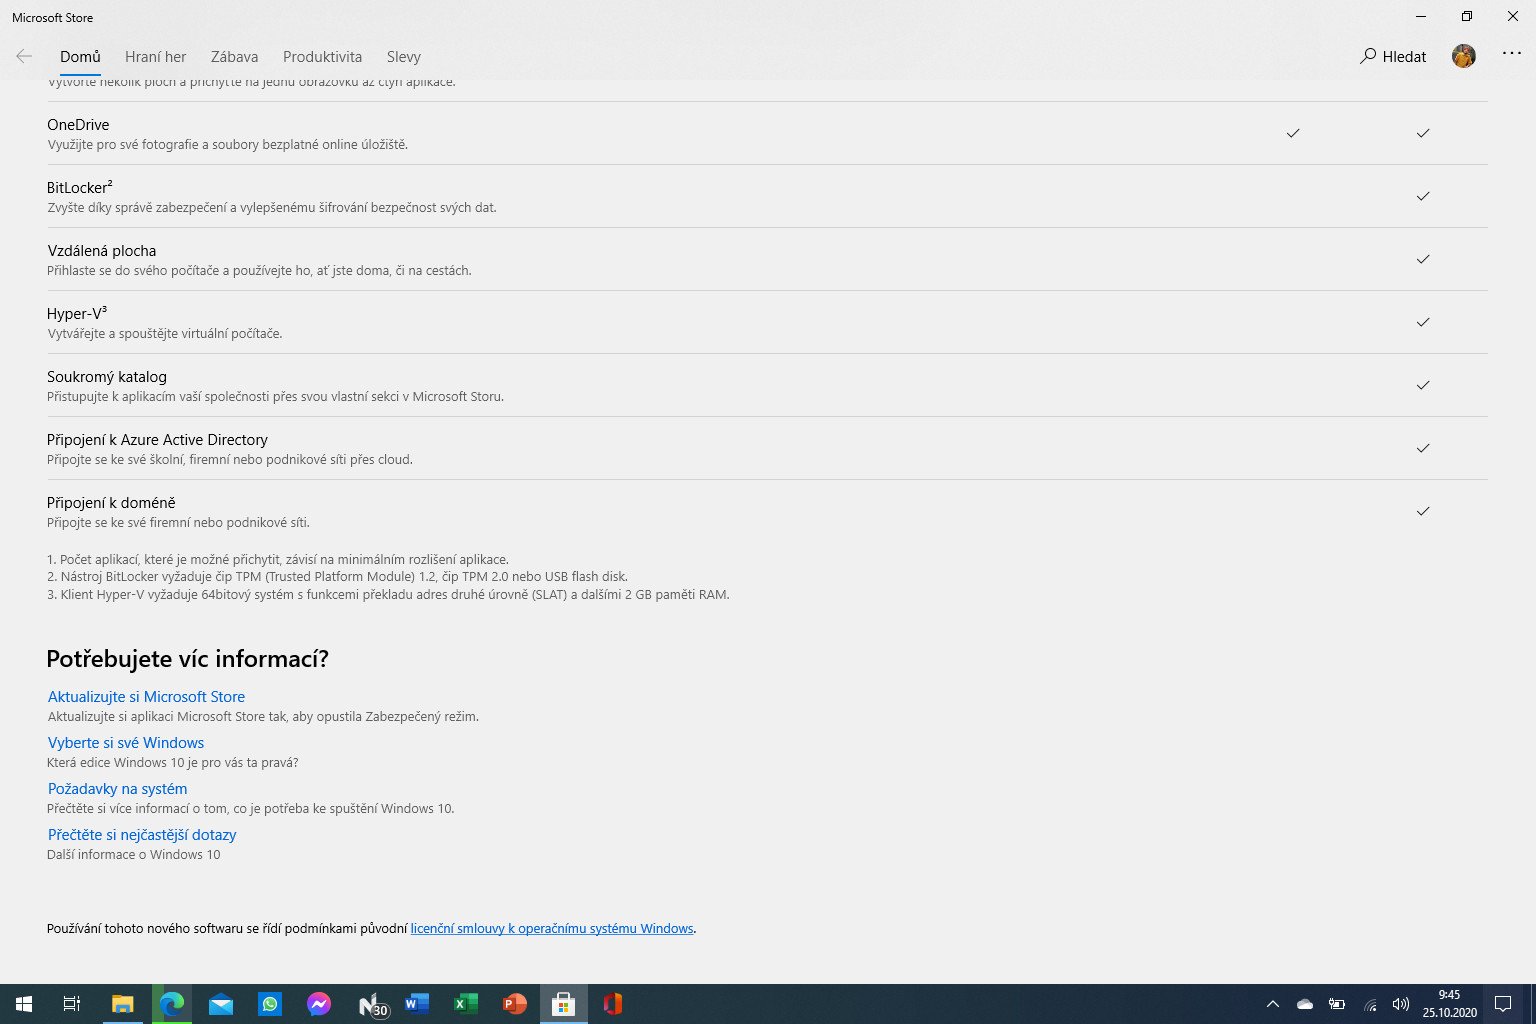Image resolution: width=1536 pixels, height=1024 pixels.
Task: Click the Připojení k doméně title
Action: [x=111, y=503]
